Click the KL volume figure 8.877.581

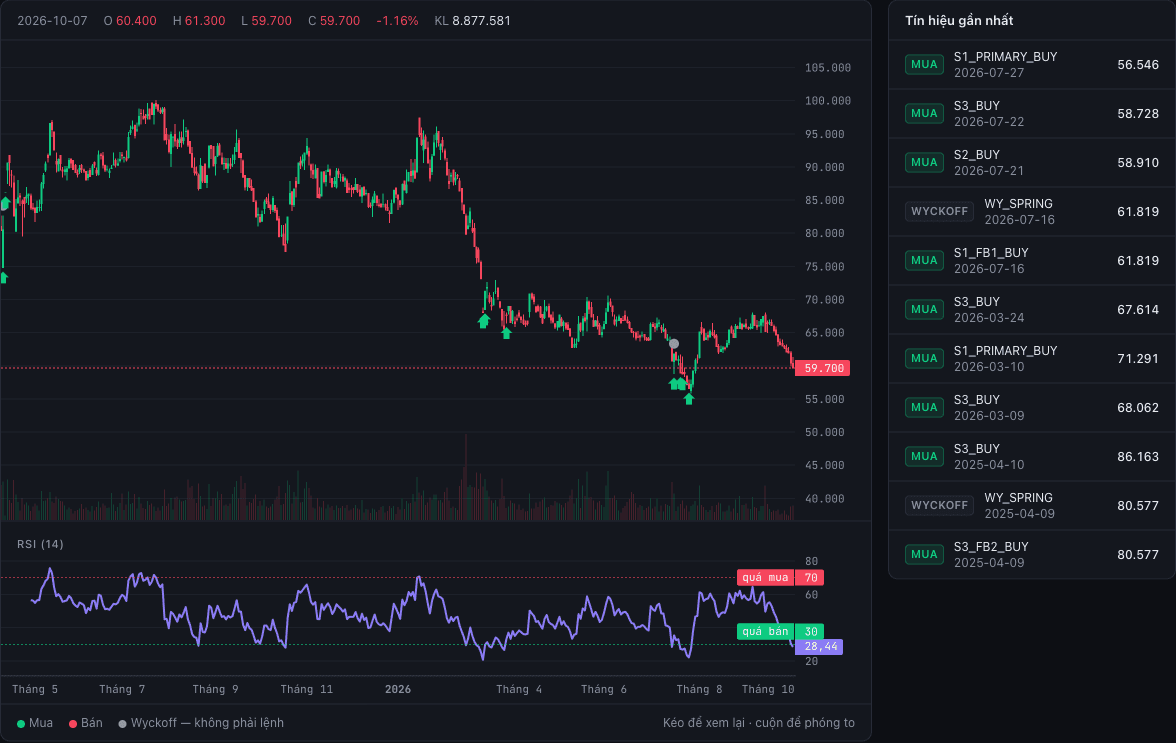(481, 21)
